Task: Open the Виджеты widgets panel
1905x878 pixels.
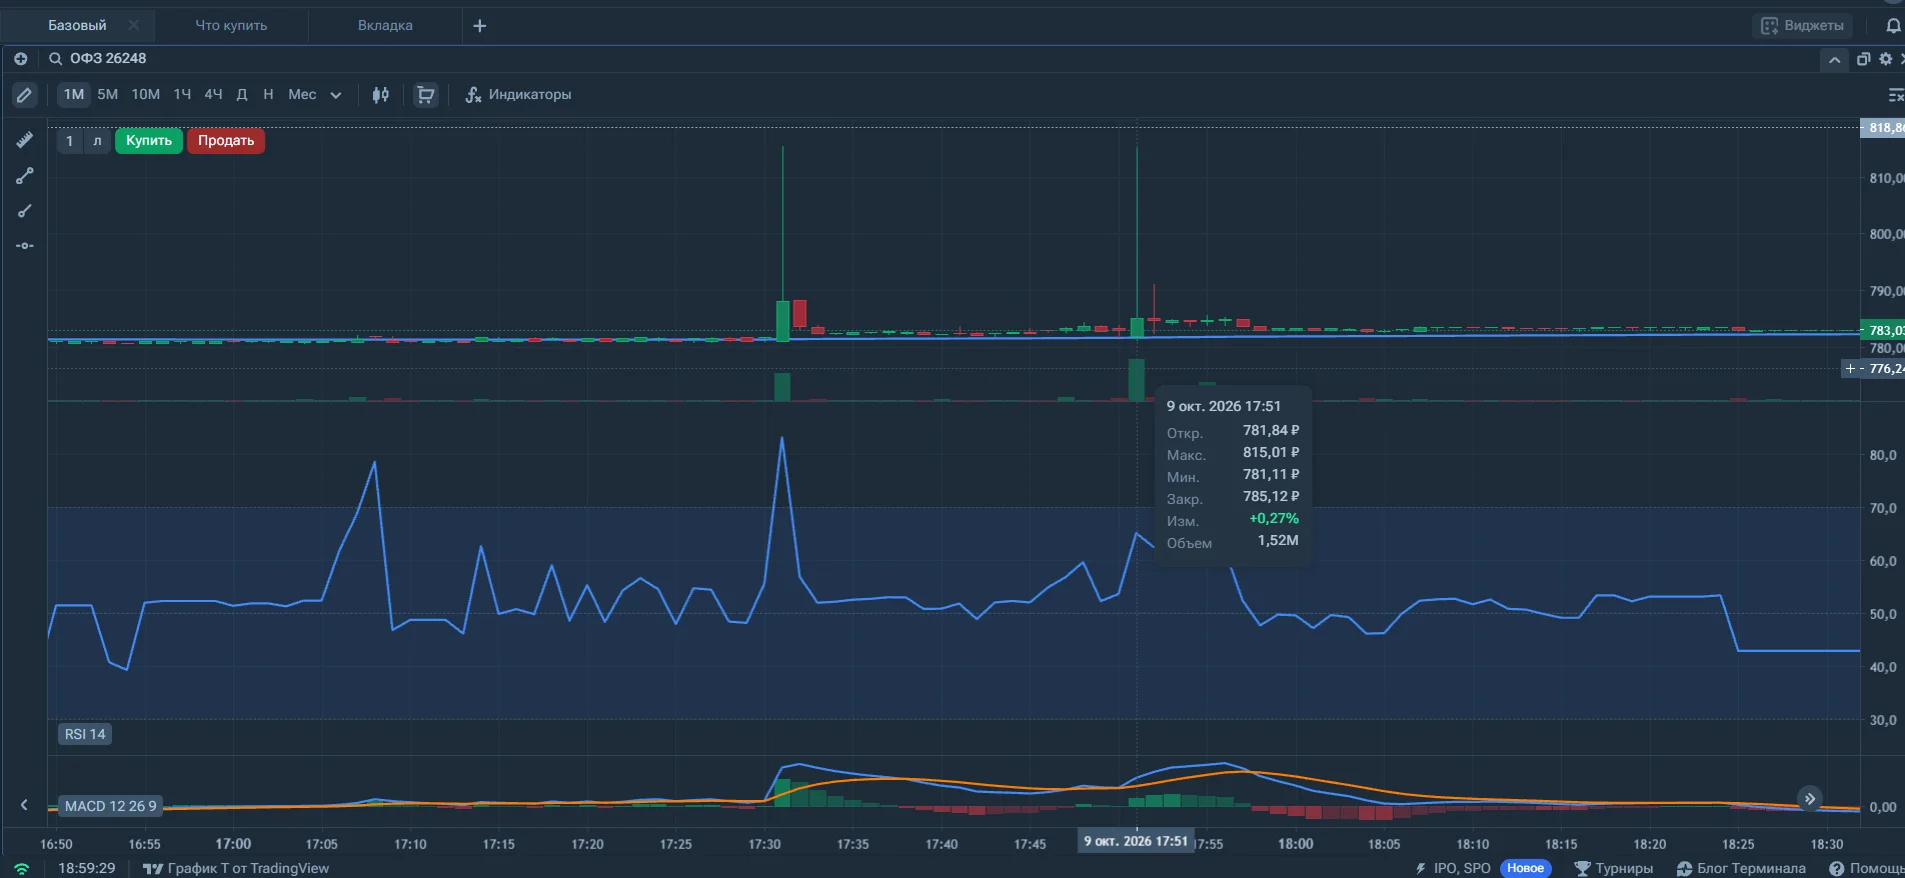Action: (x=1803, y=26)
